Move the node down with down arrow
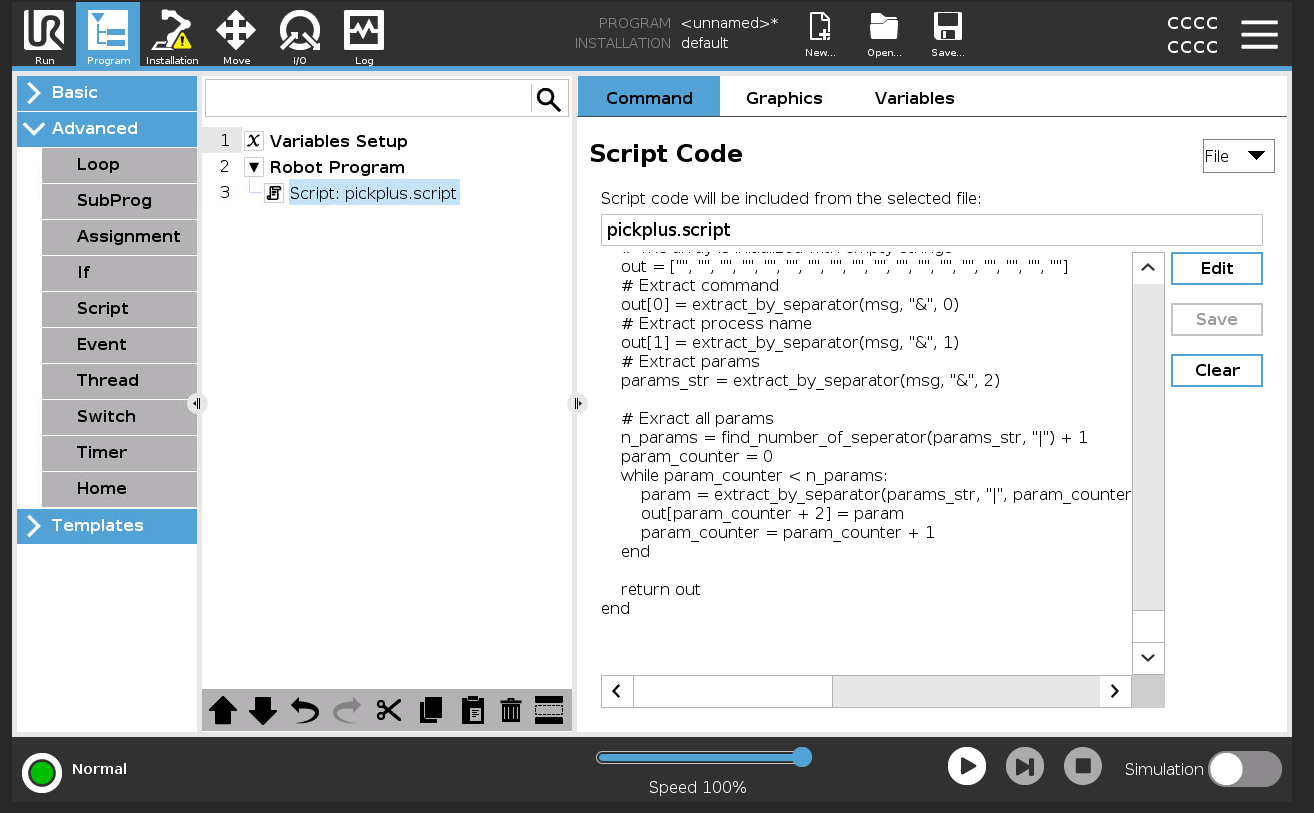 pos(262,711)
